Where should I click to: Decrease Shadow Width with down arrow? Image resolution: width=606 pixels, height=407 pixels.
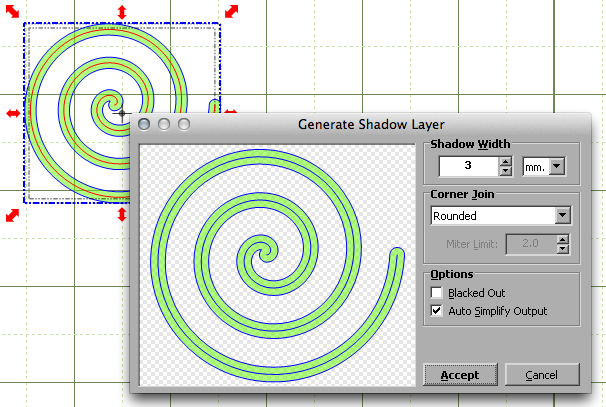[506, 171]
